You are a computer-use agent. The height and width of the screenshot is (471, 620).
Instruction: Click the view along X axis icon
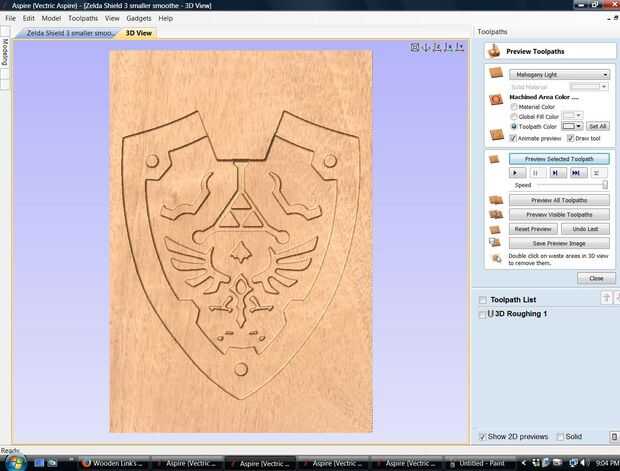(437, 47)
